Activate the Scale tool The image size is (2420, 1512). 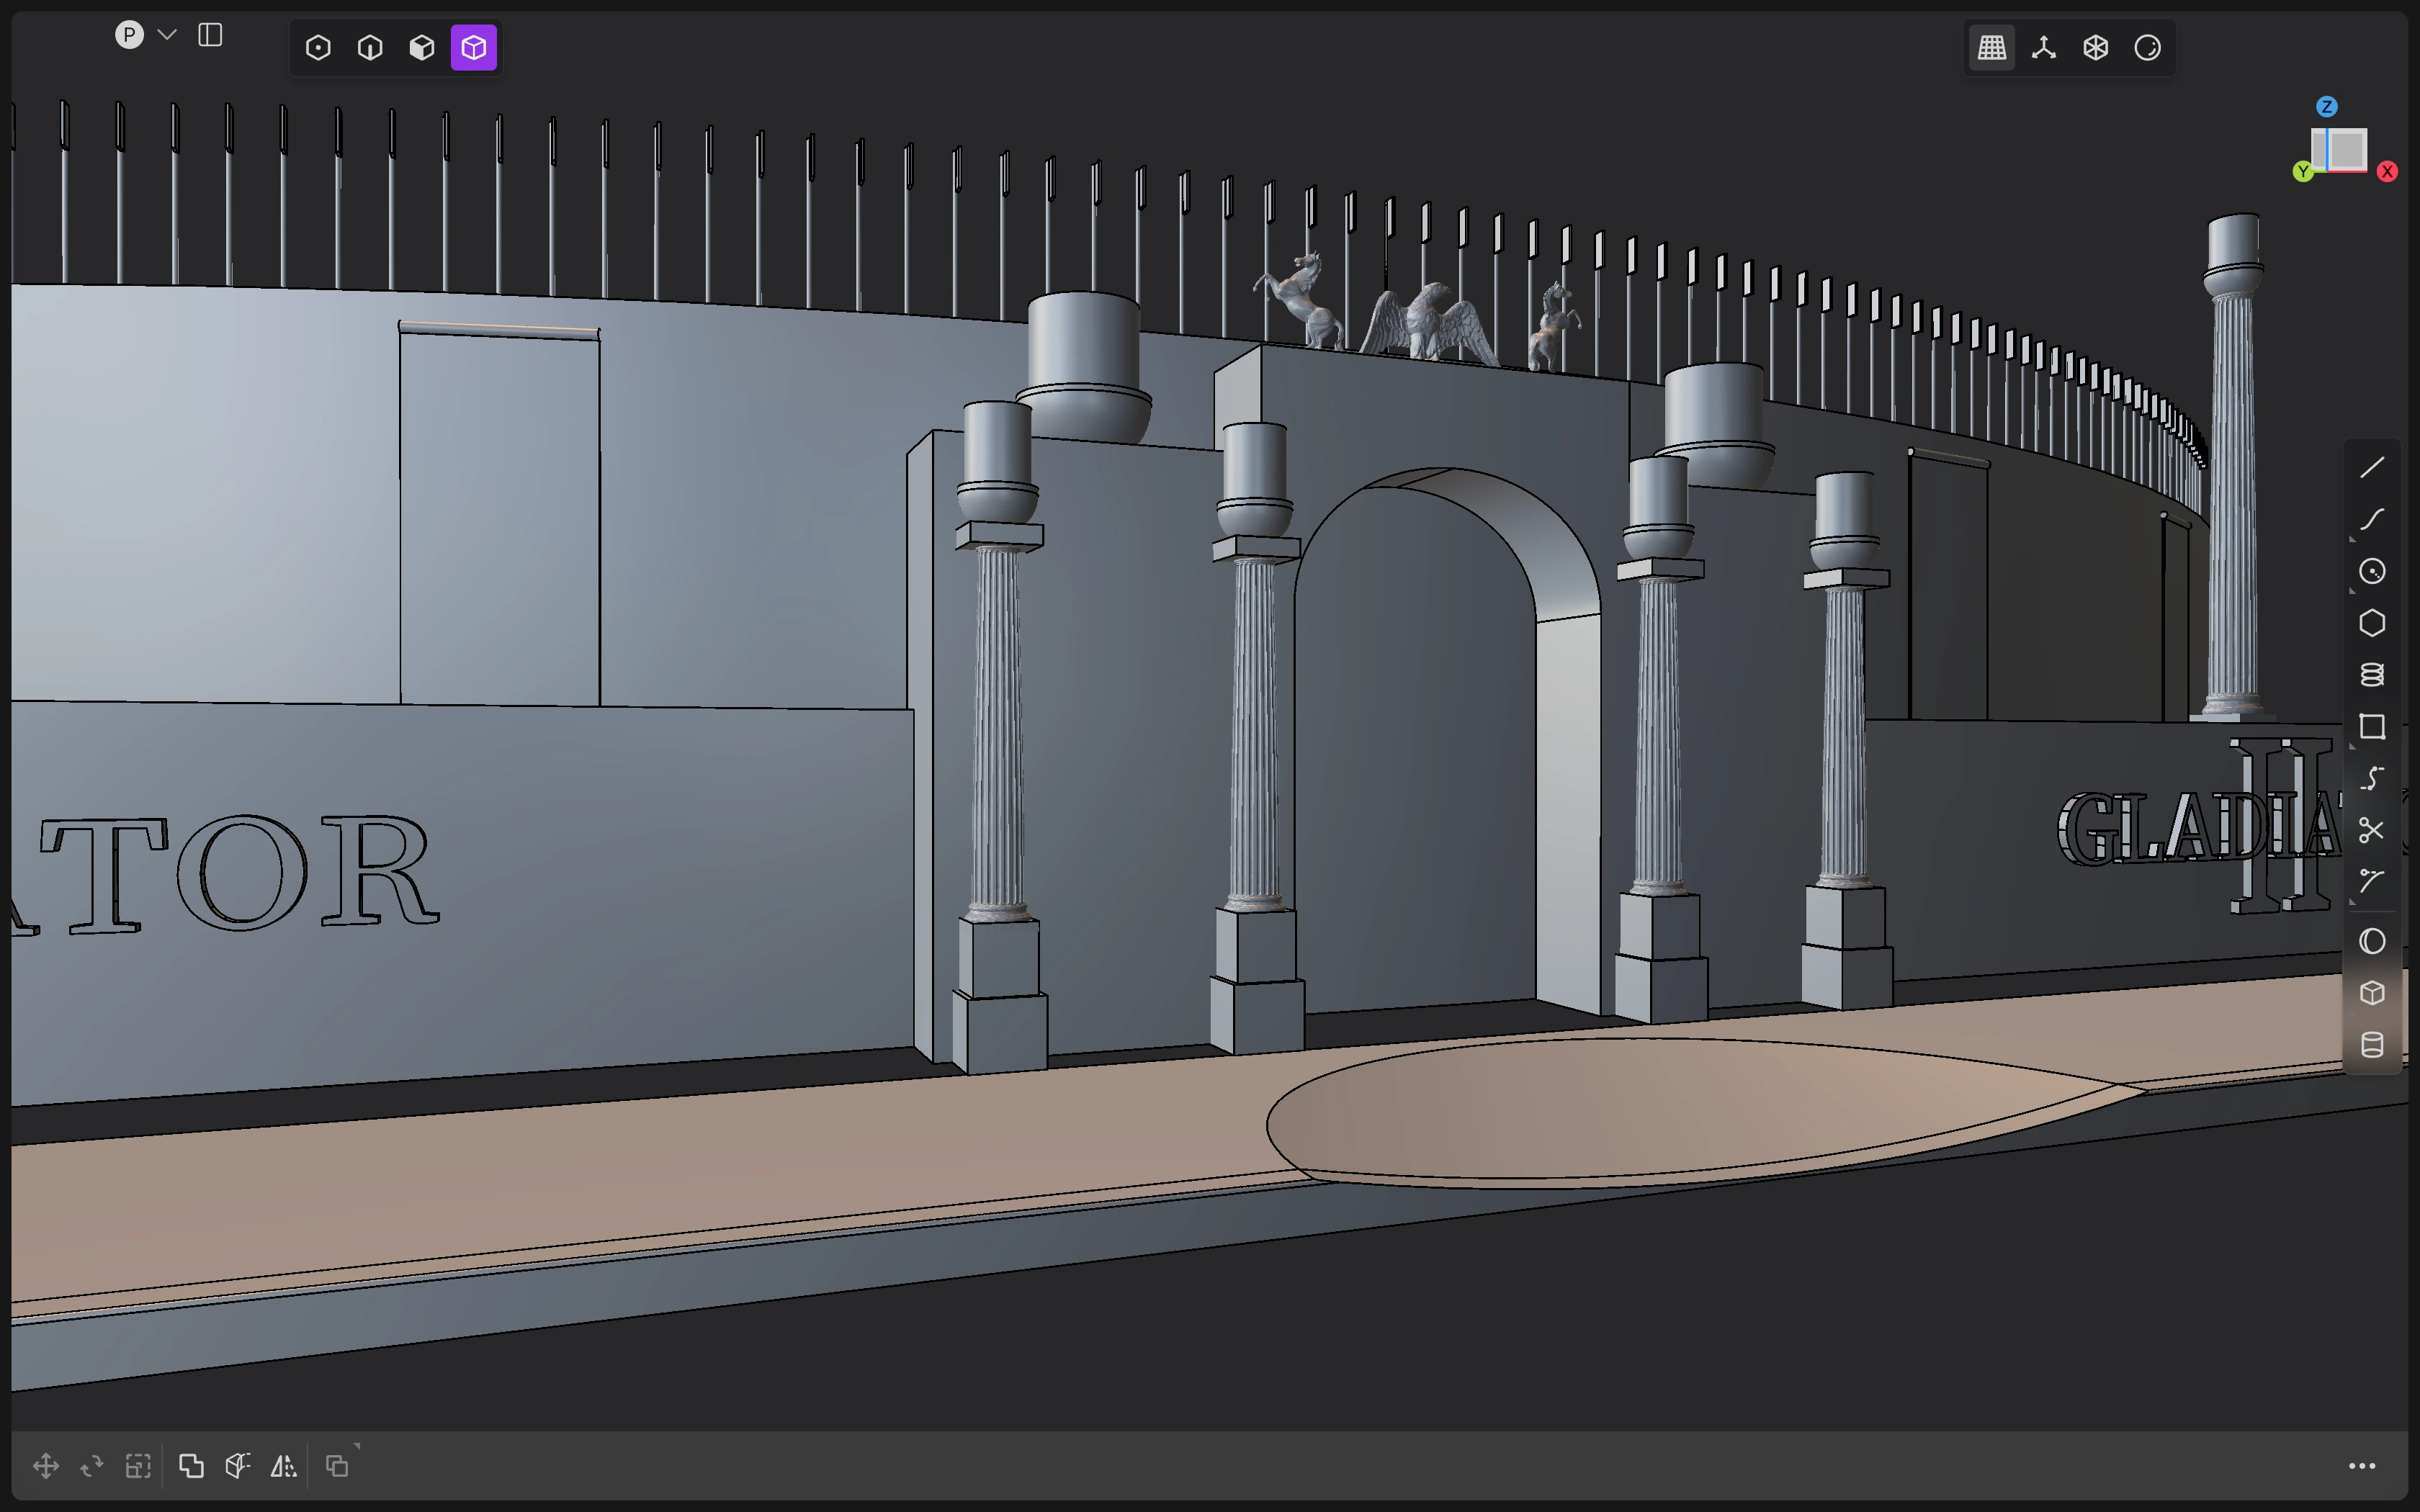click(138, 1466)
